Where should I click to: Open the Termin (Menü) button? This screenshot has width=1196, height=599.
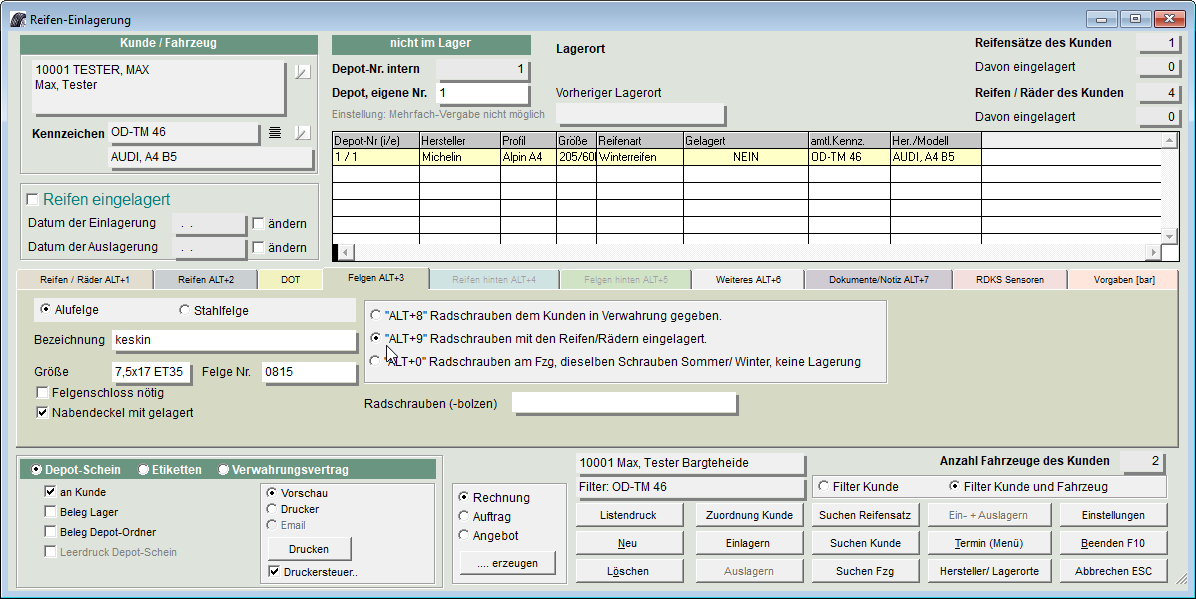pos(989,543)
